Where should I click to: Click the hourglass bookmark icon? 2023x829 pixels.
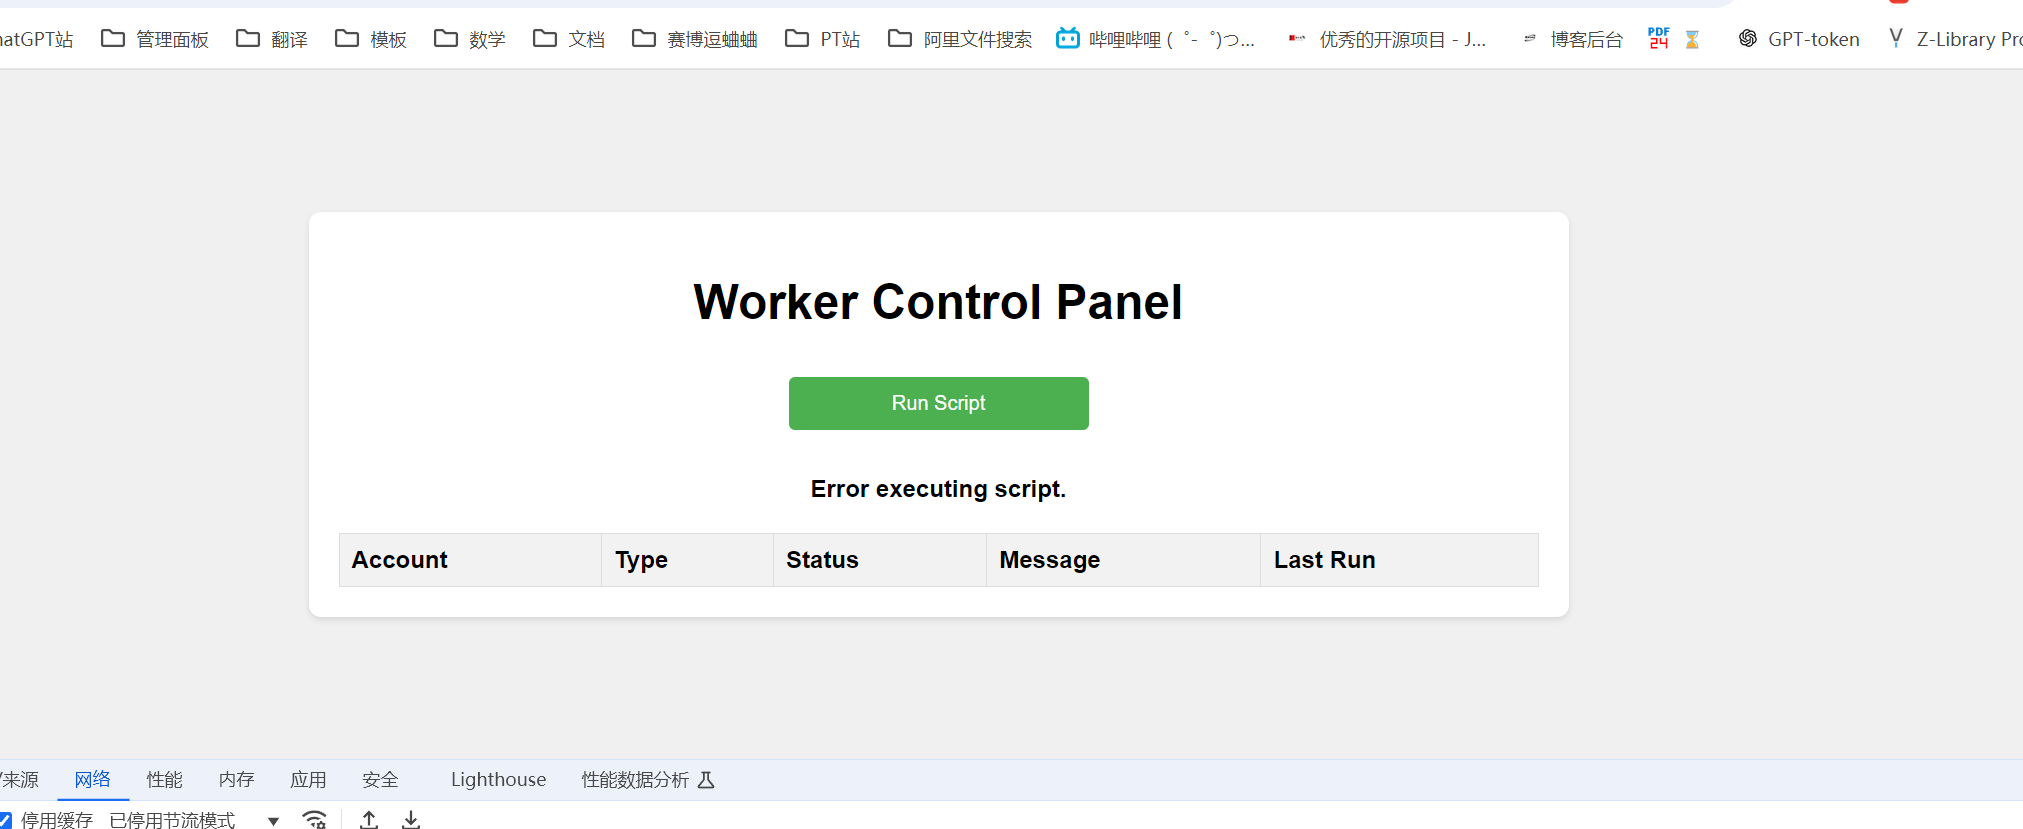1692,39
